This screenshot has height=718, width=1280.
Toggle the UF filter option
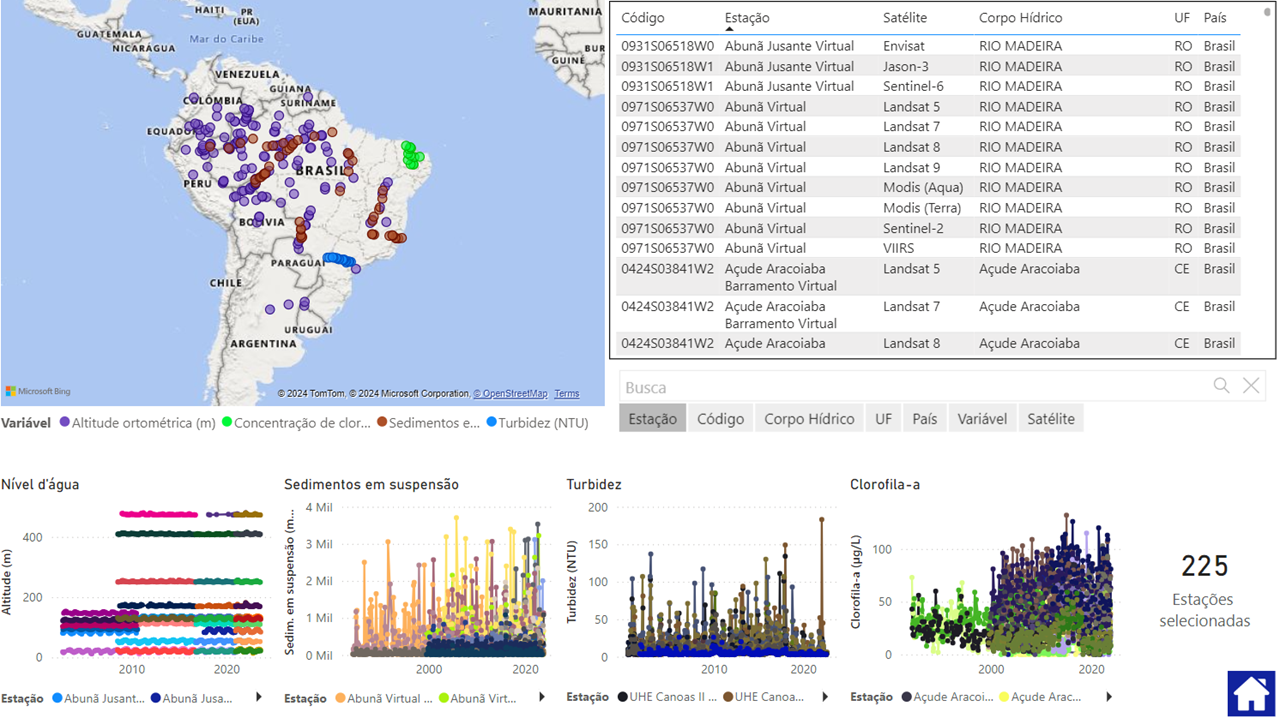coord(883,419)
